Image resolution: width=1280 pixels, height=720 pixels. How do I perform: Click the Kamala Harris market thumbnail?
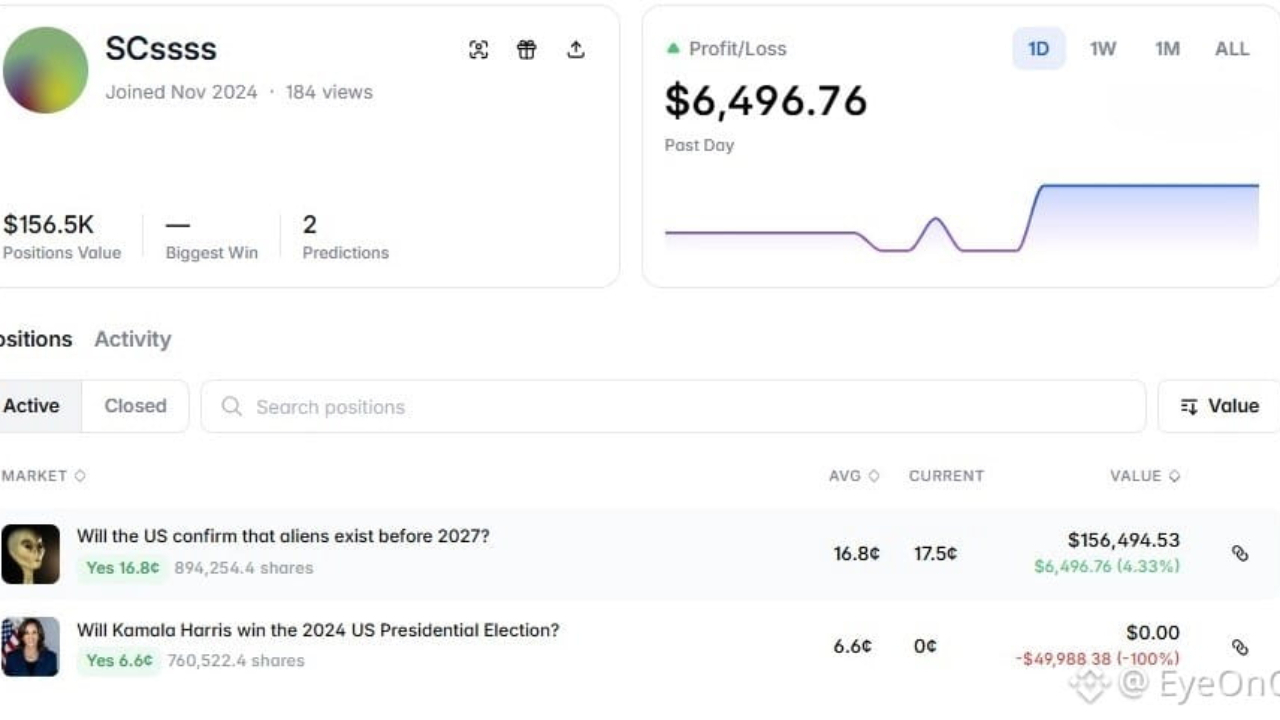[30, 647]
